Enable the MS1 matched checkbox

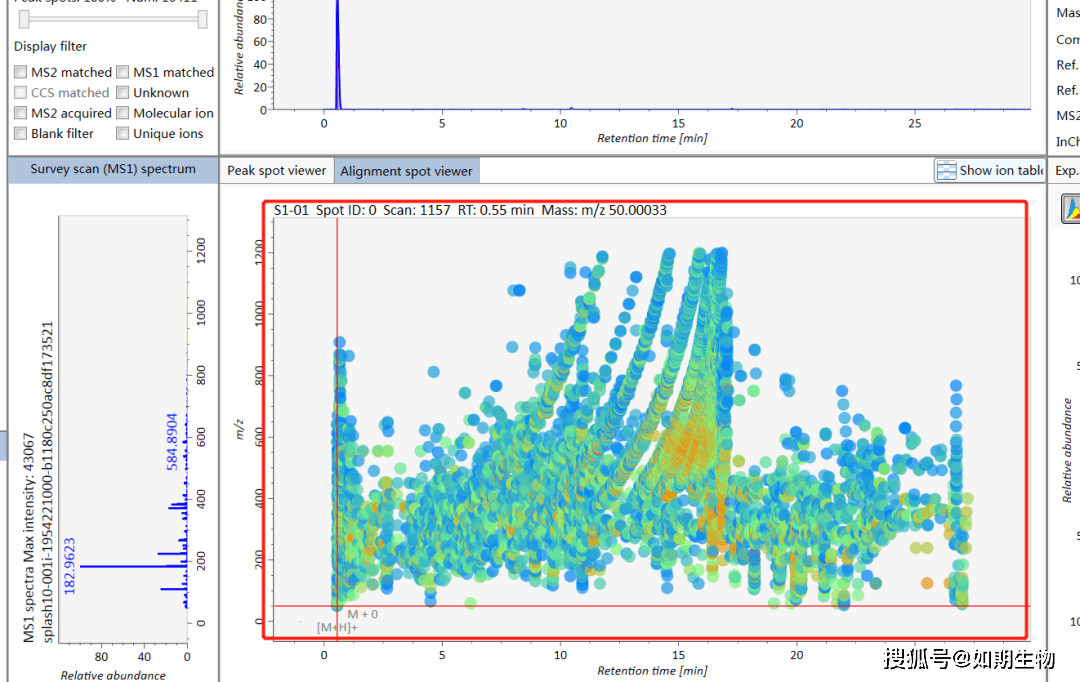(x=123, y=72)
